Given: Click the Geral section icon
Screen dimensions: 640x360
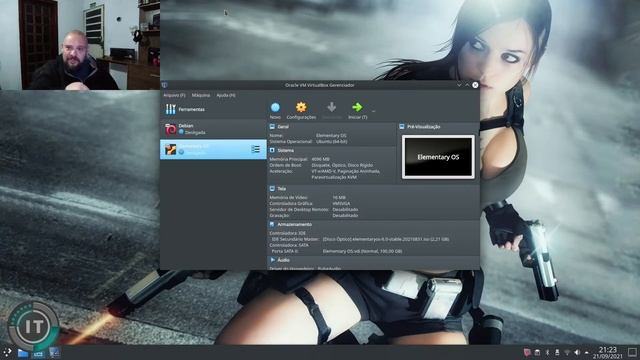Looking at the screenshot, I should coord(272,127).
